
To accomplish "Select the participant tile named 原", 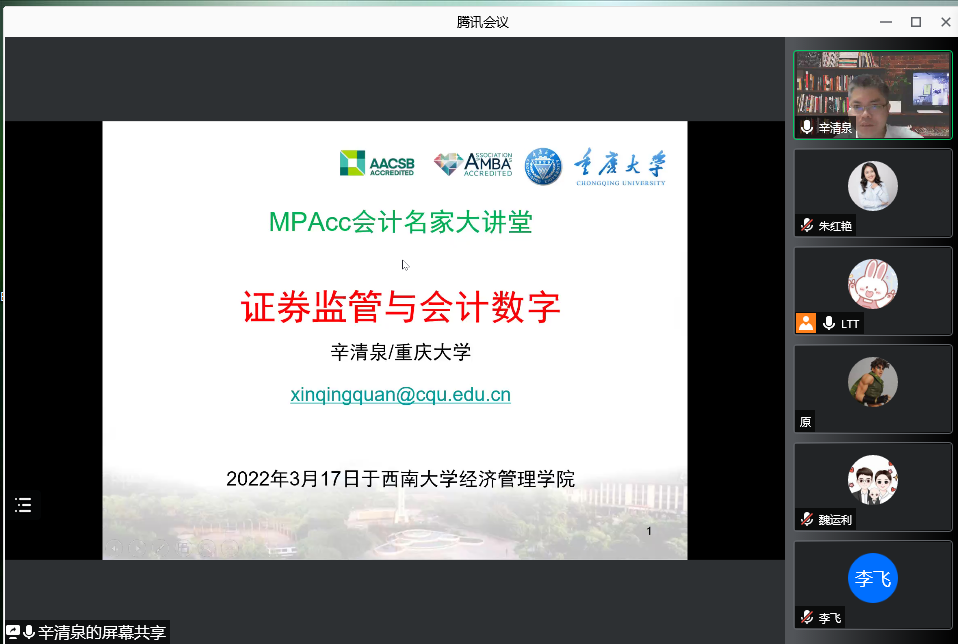I will (x=872, y=389).
